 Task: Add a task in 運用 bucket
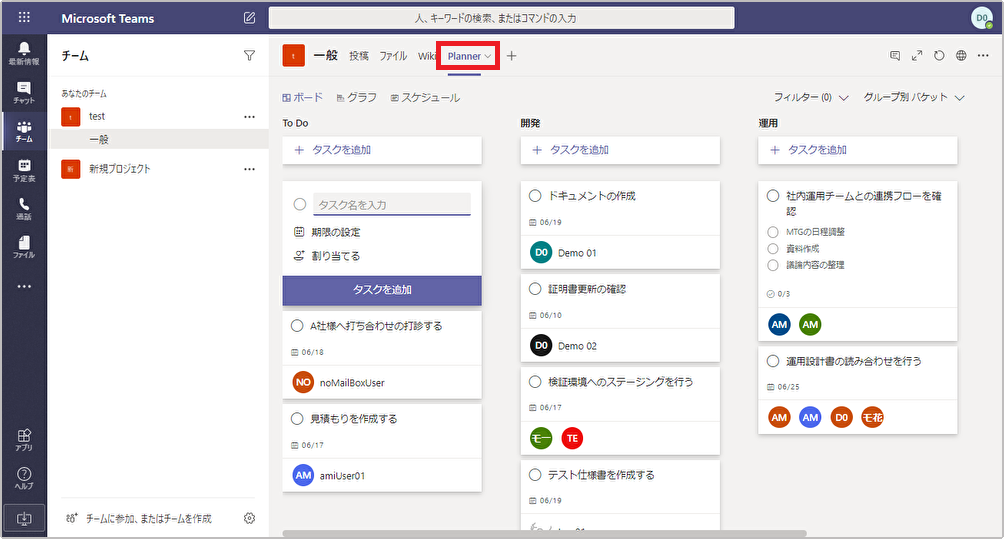coord(858,150)
